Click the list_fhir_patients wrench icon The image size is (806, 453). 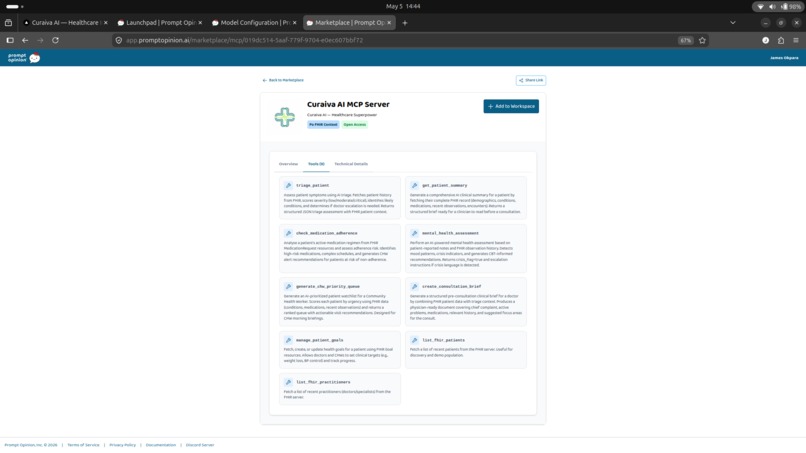[x=414, y=340]
